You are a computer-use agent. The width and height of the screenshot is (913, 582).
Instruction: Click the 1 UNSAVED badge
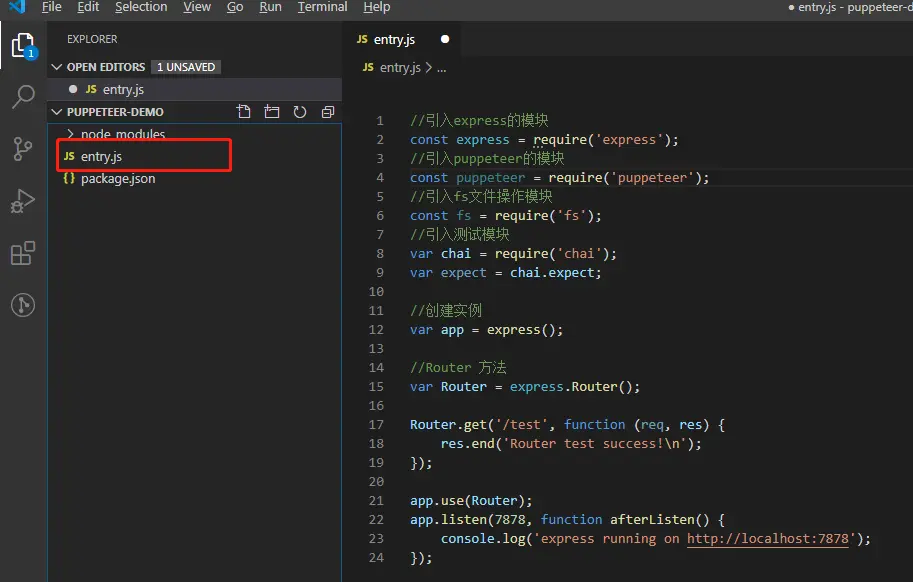pos(186,67)
